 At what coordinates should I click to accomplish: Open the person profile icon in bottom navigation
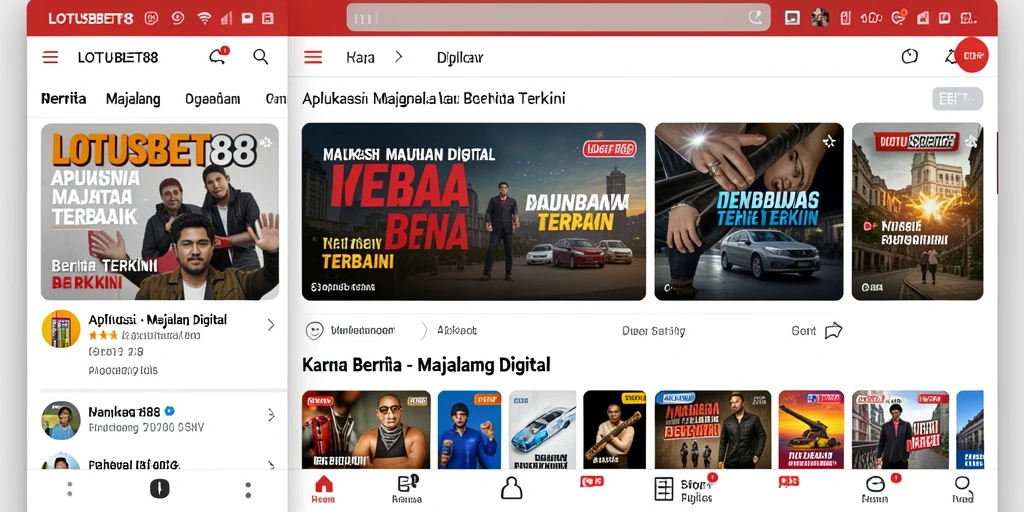click(511, 488)
